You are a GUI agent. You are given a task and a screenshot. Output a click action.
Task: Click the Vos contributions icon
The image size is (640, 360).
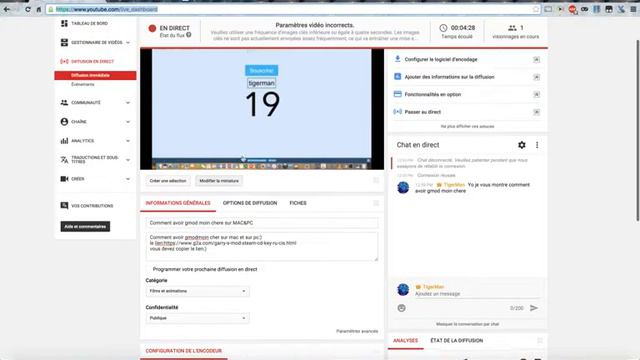pos(64,205)
